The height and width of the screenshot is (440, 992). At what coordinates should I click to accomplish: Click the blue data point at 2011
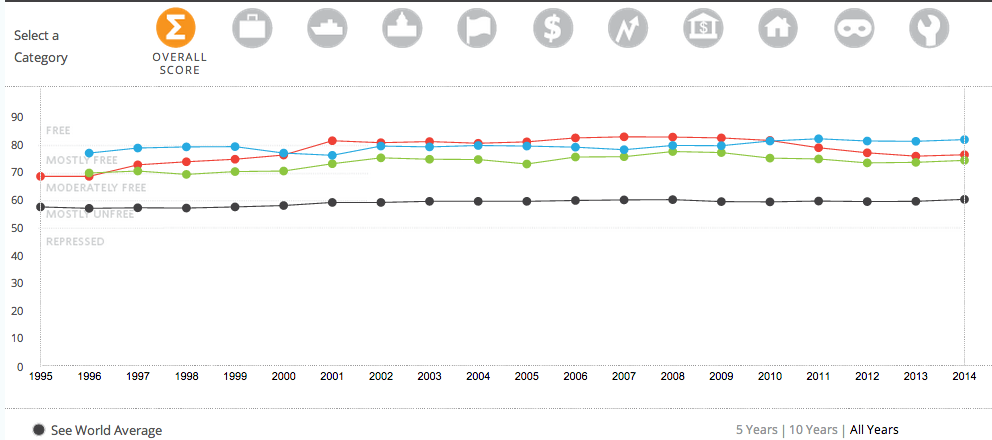(x=818, y=139)
